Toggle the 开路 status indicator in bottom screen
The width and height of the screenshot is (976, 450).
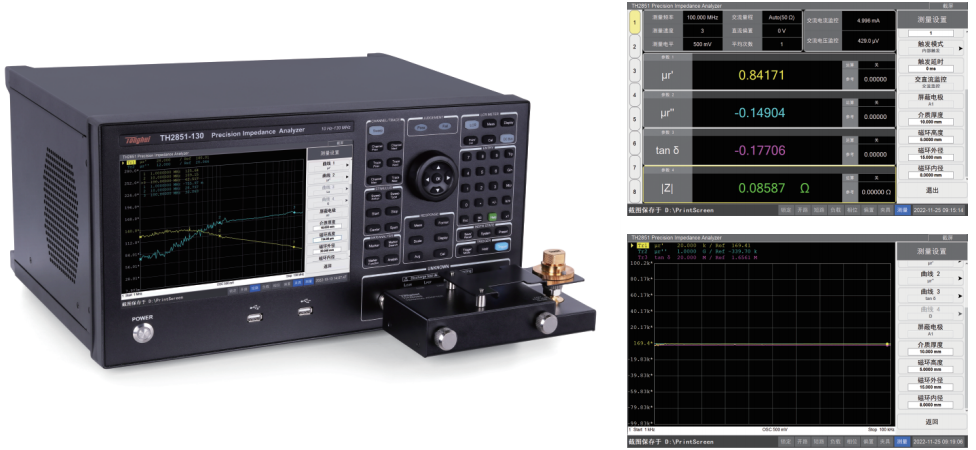[803, 440]
